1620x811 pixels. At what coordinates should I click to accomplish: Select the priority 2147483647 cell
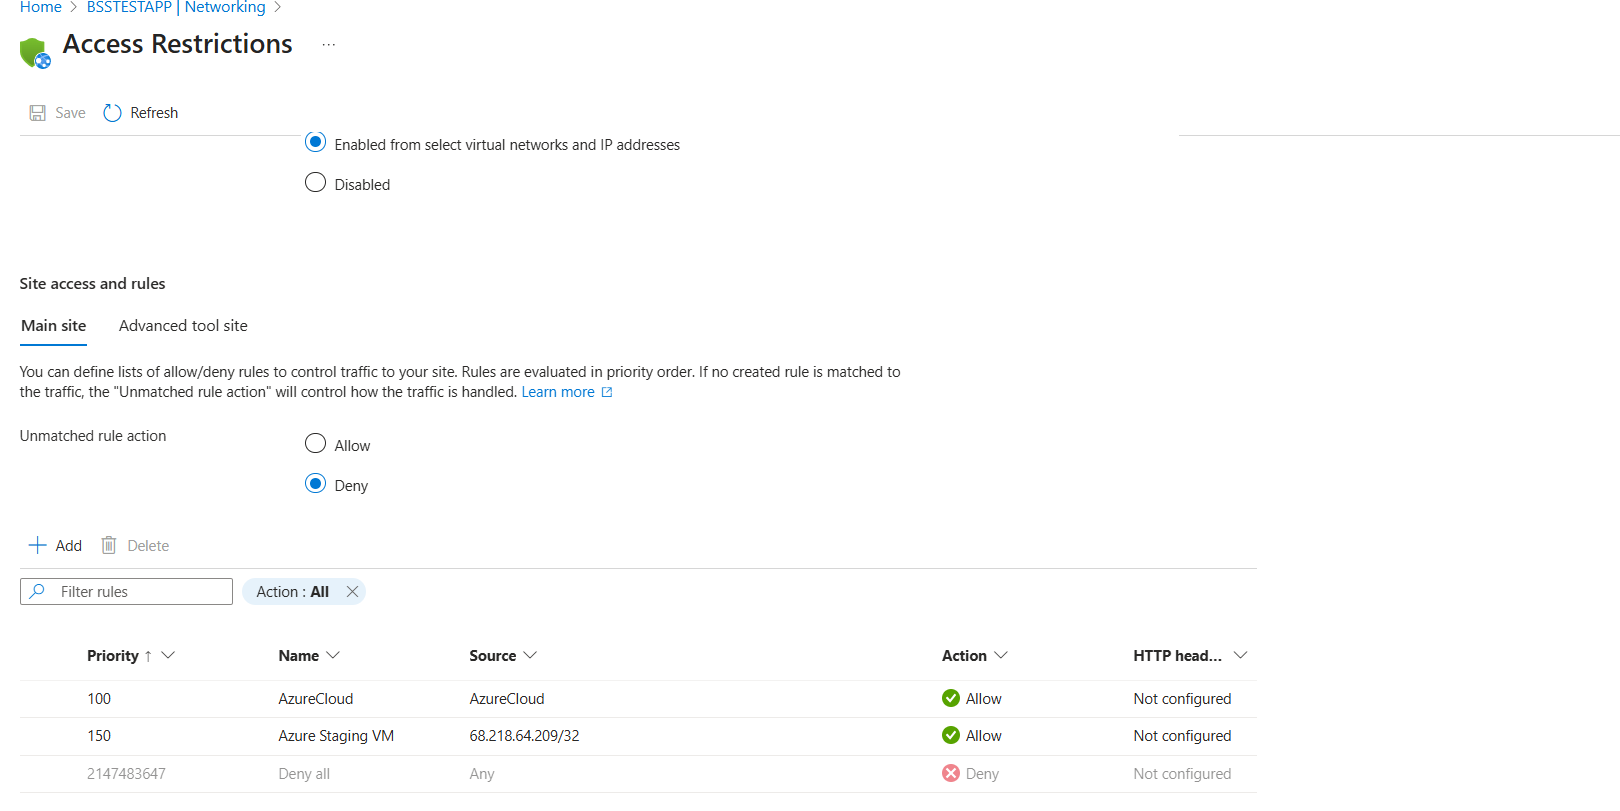pos(126,774)
